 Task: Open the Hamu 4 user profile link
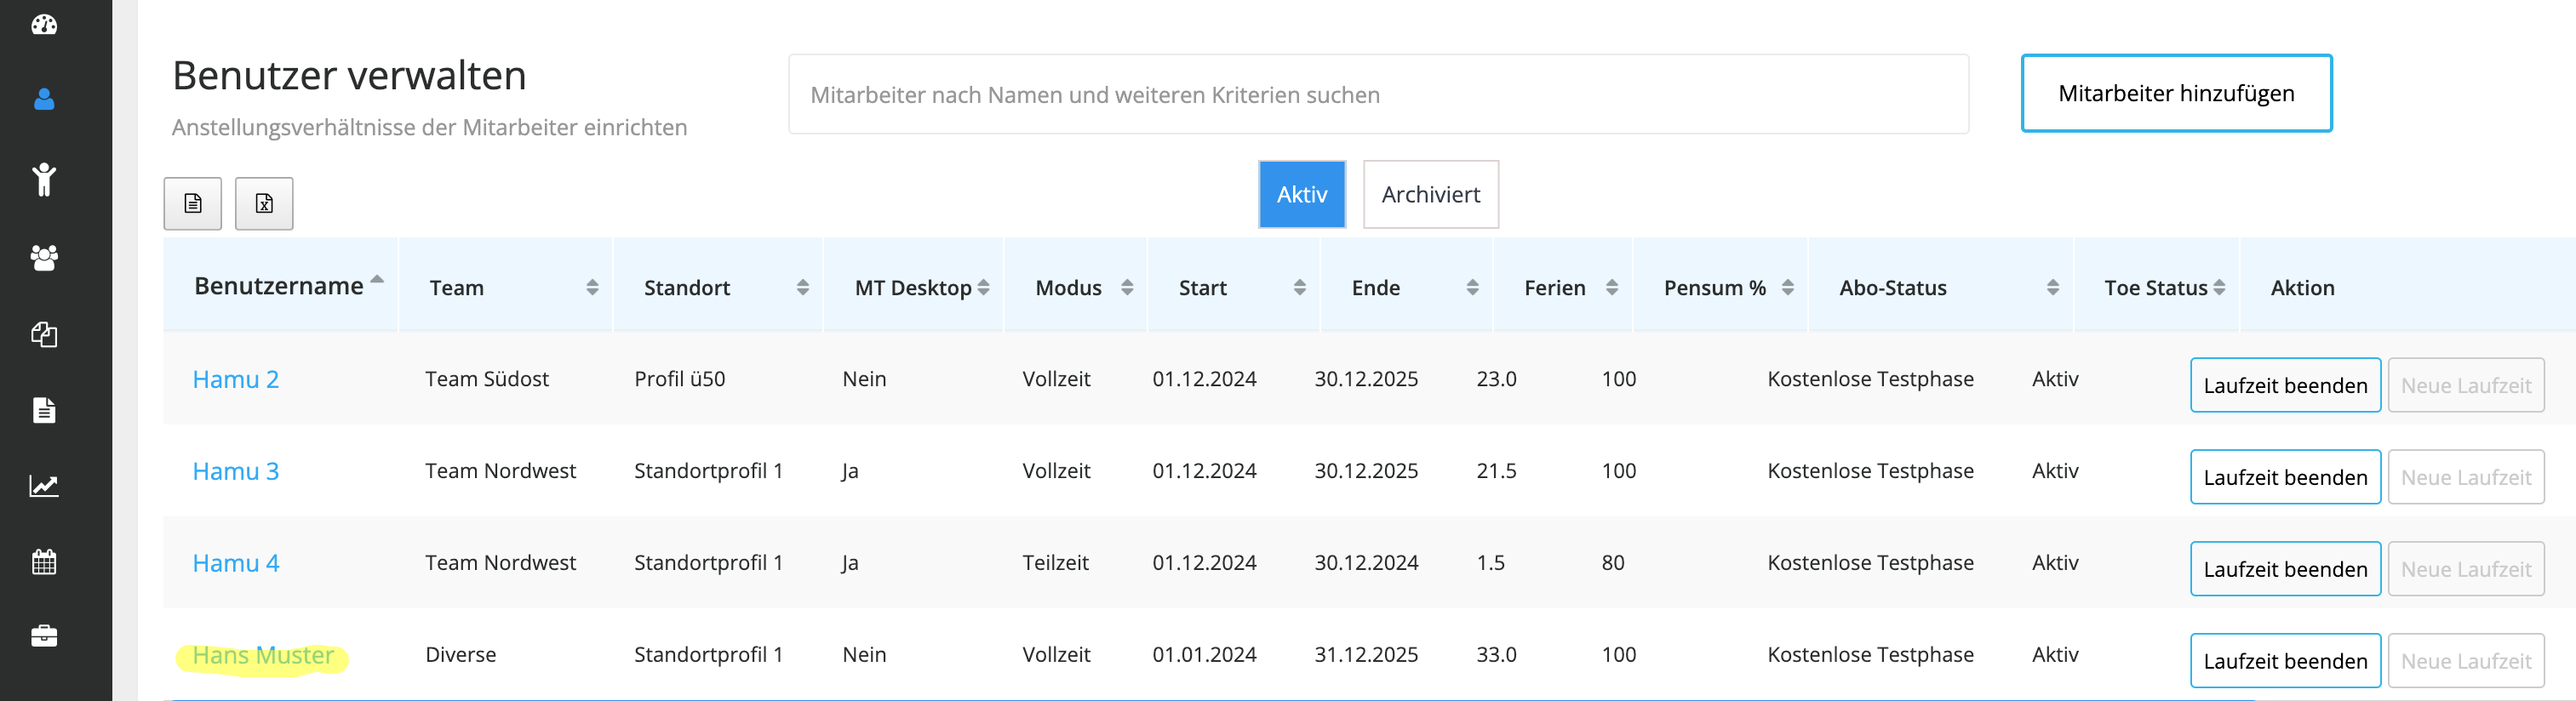coord(236,563)
